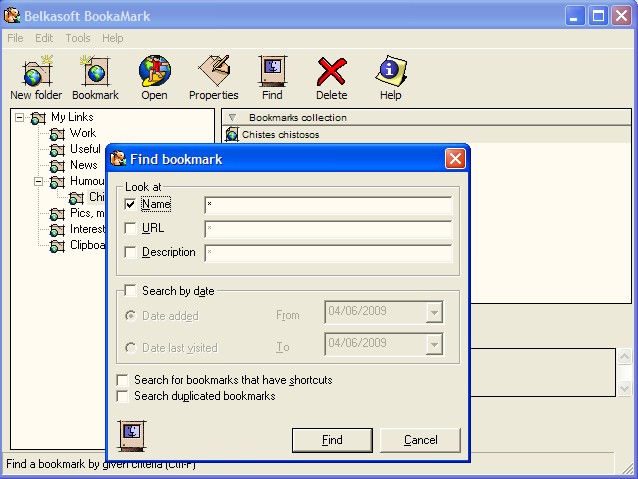Screen dimensions: 638x479
Task: Select the Date last visited radio button
Action: (131, 348)
